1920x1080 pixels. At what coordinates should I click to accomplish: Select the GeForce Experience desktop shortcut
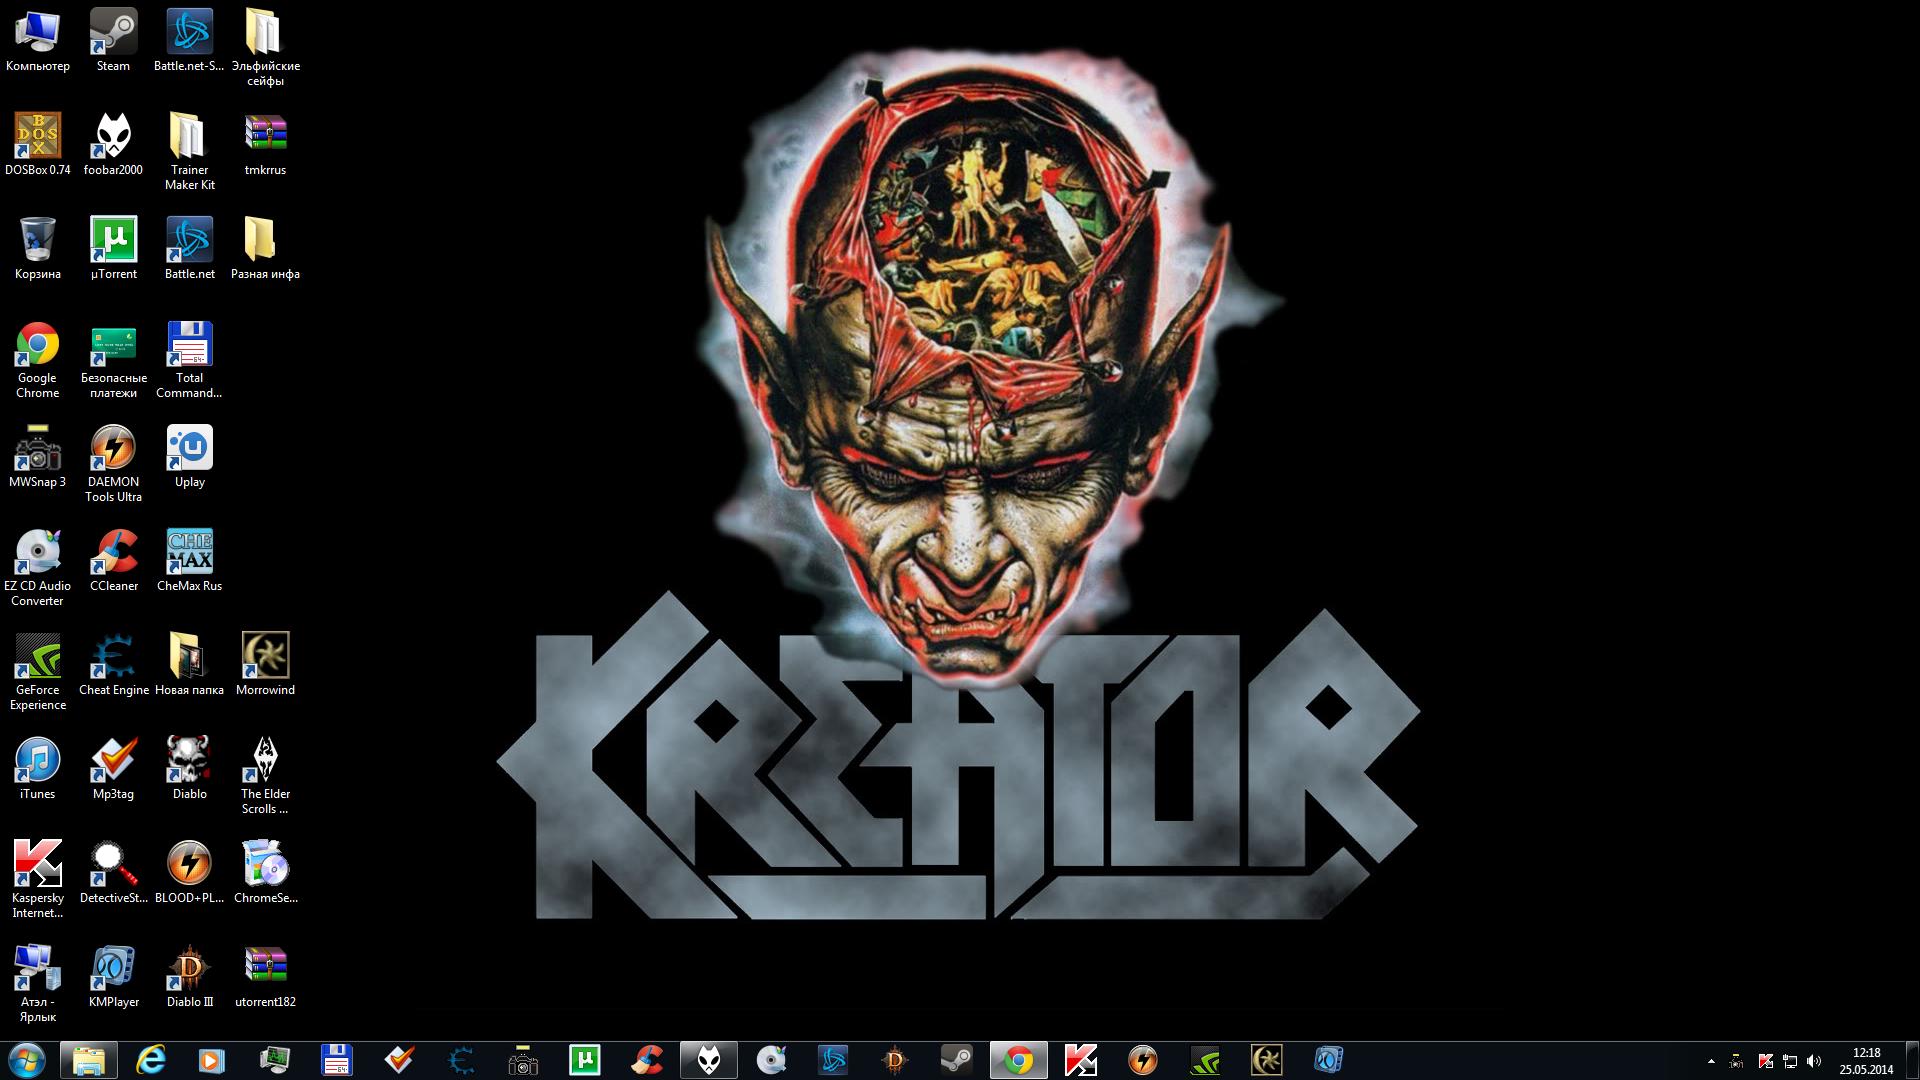click(x=38, y=673)
